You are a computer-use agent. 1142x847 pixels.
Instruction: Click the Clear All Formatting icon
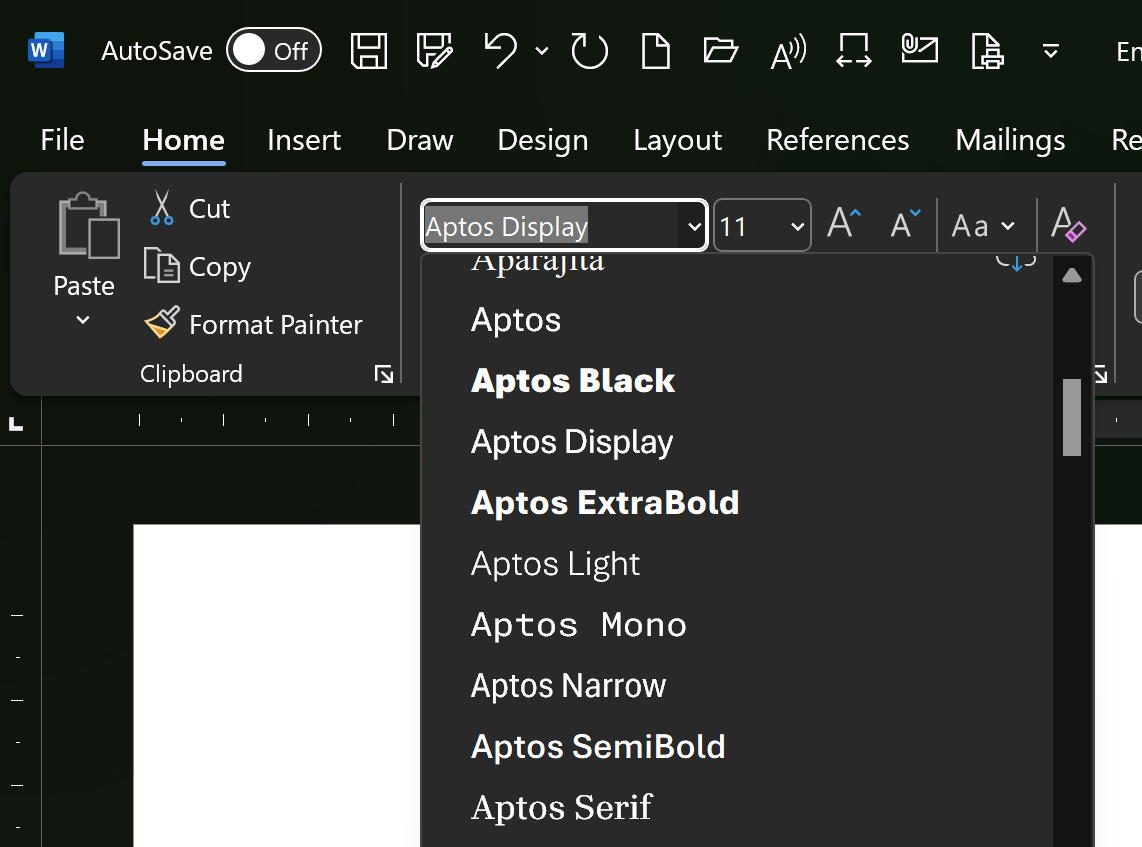tap(1068, 225)
